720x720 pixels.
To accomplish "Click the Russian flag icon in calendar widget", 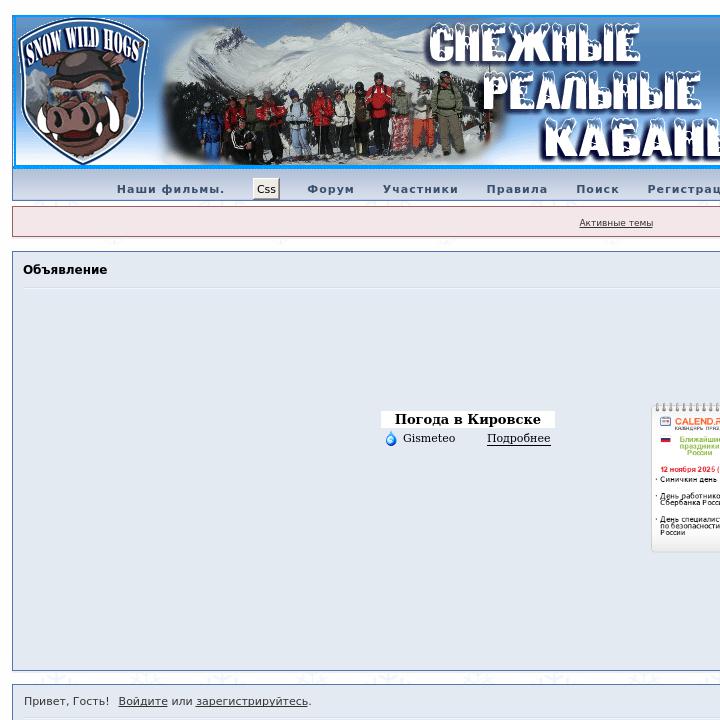I will pyautogui.click(x=665, y=440).
